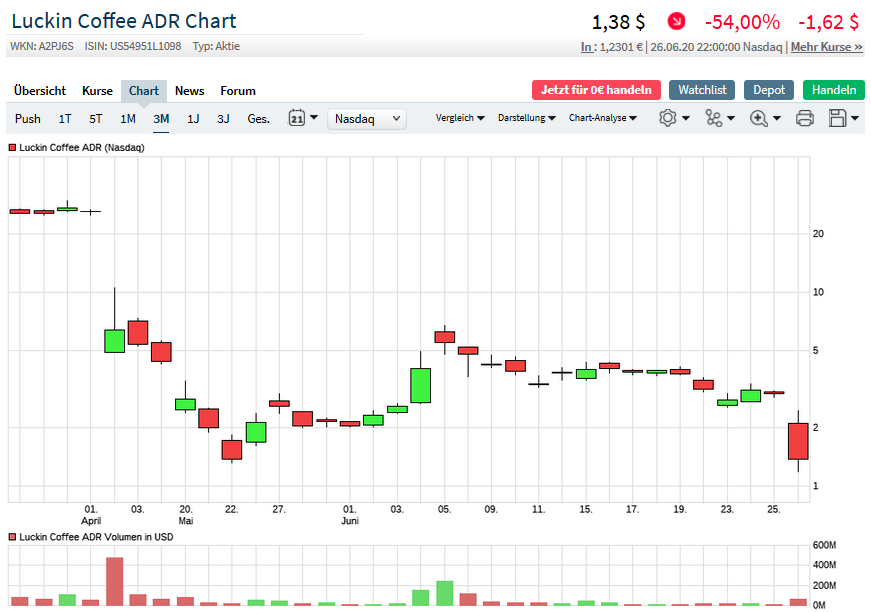This screenshot has width=871, height=612.
Task: Click red legend square for Luckin Coffee ADR (Nasdaq)
Action: [x=12, y=148]
